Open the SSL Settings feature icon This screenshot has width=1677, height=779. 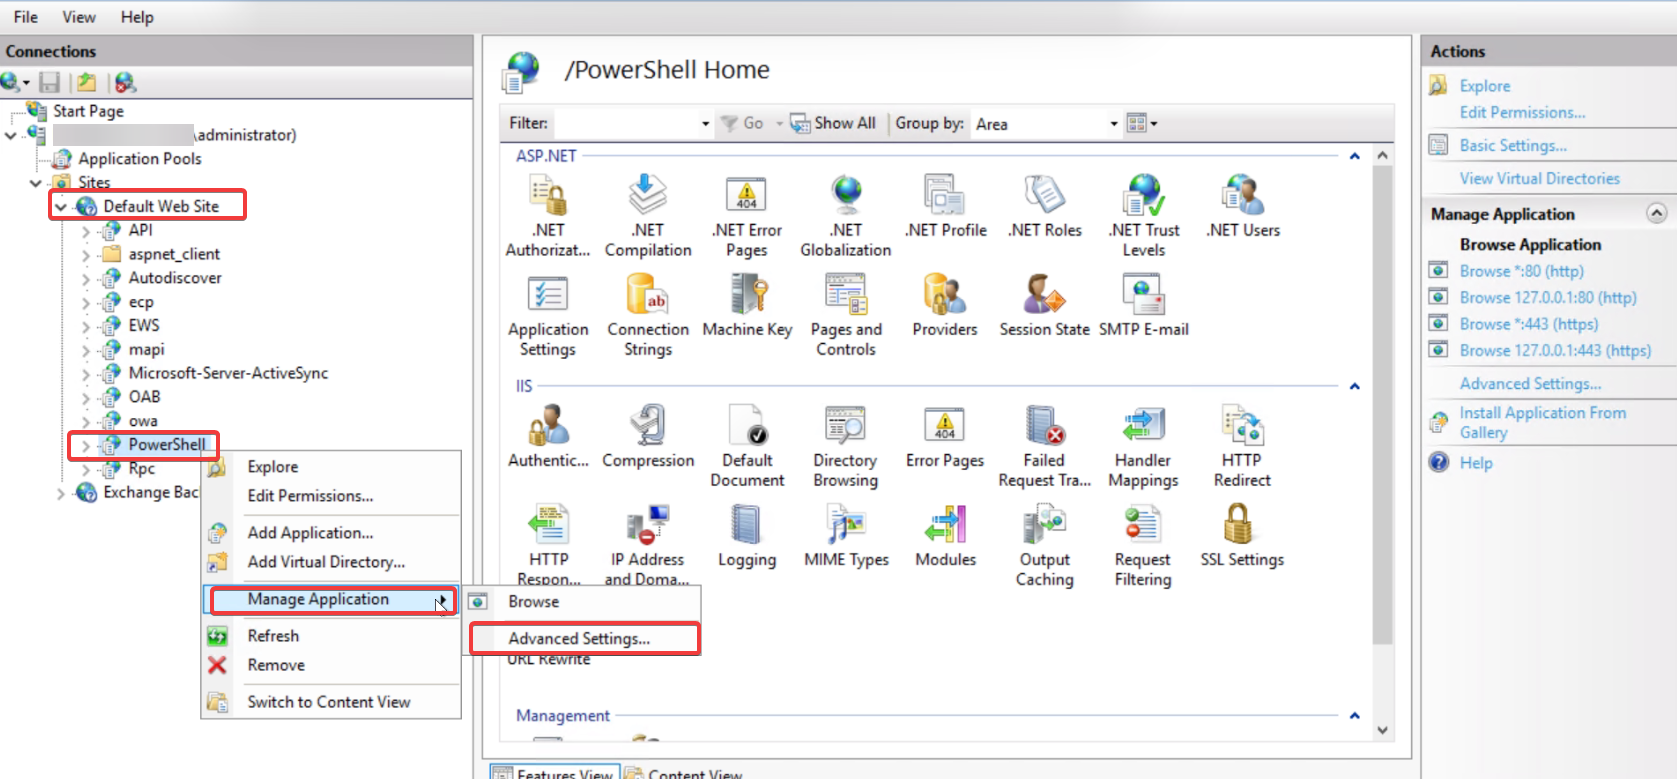coord(1241,534)
